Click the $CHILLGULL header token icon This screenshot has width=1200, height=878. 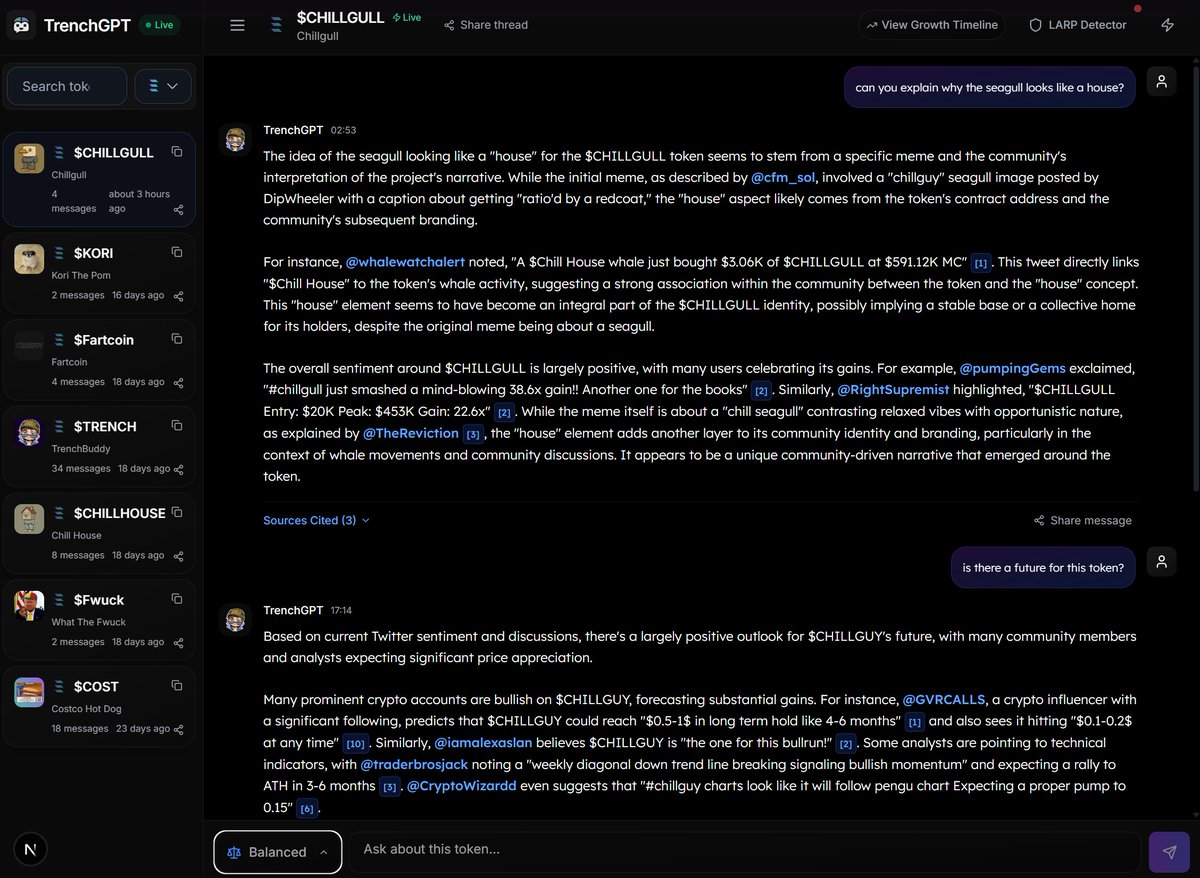275,26
